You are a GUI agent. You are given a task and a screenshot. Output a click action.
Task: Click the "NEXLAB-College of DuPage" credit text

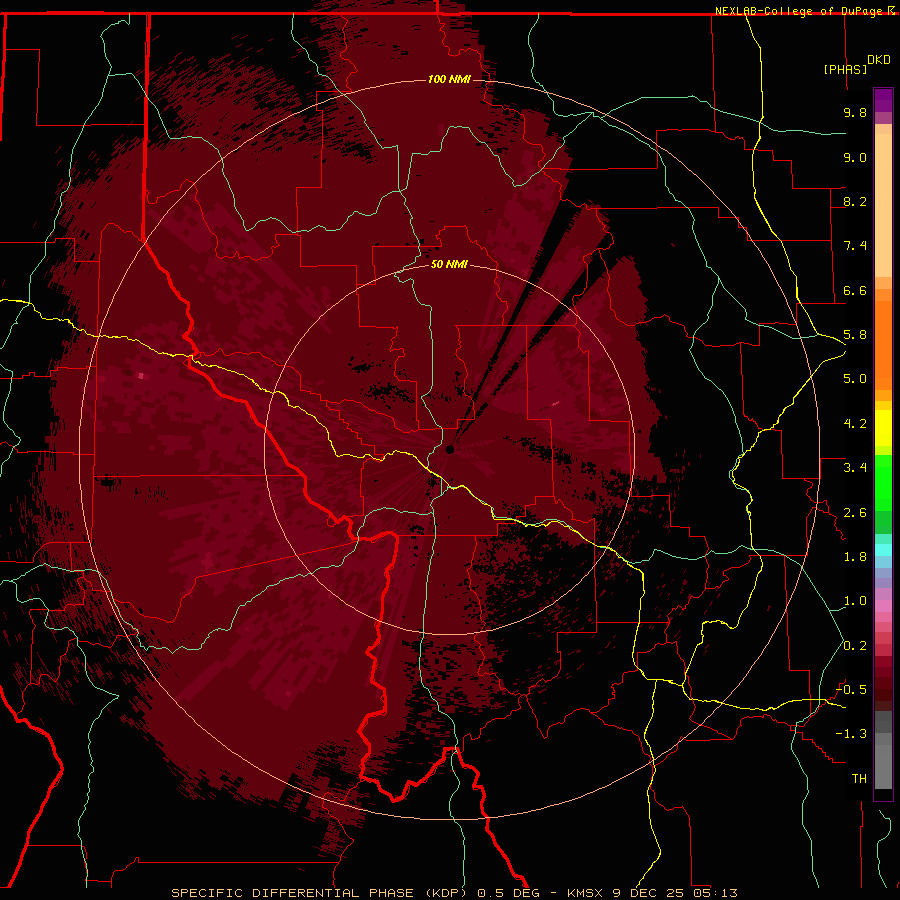[800, 11]
